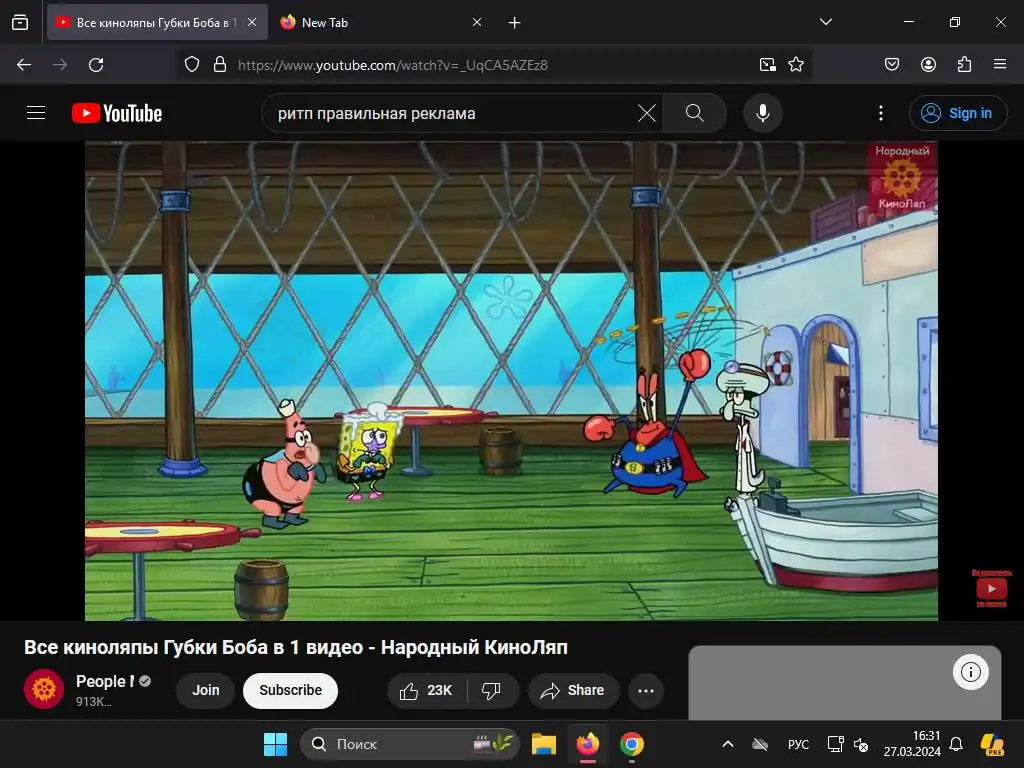Open network and volume quick settings
The image size is (1024, 768).
[x=848, y=744]
